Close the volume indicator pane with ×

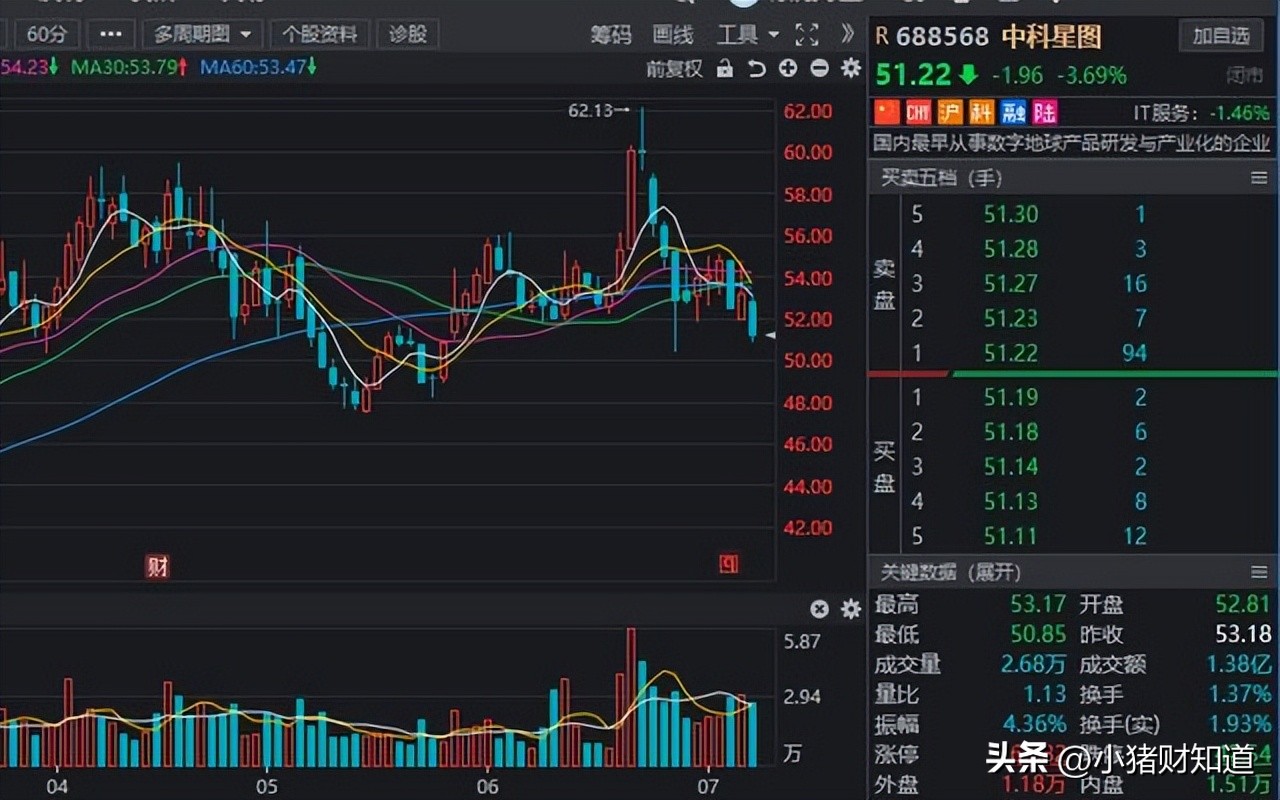819,609
